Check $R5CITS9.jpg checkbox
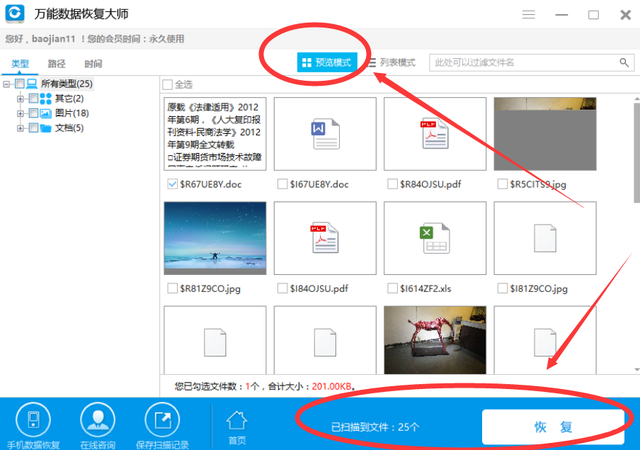This screenshot has width=640, height=450. tap(502, 184)
